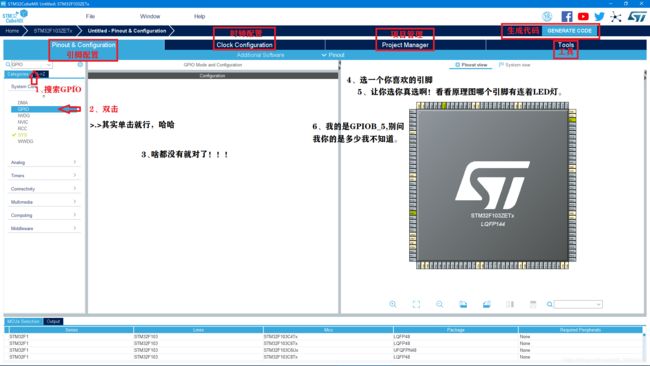Expand the Computing category
This screenshot has height=366, width=650.
44,216
